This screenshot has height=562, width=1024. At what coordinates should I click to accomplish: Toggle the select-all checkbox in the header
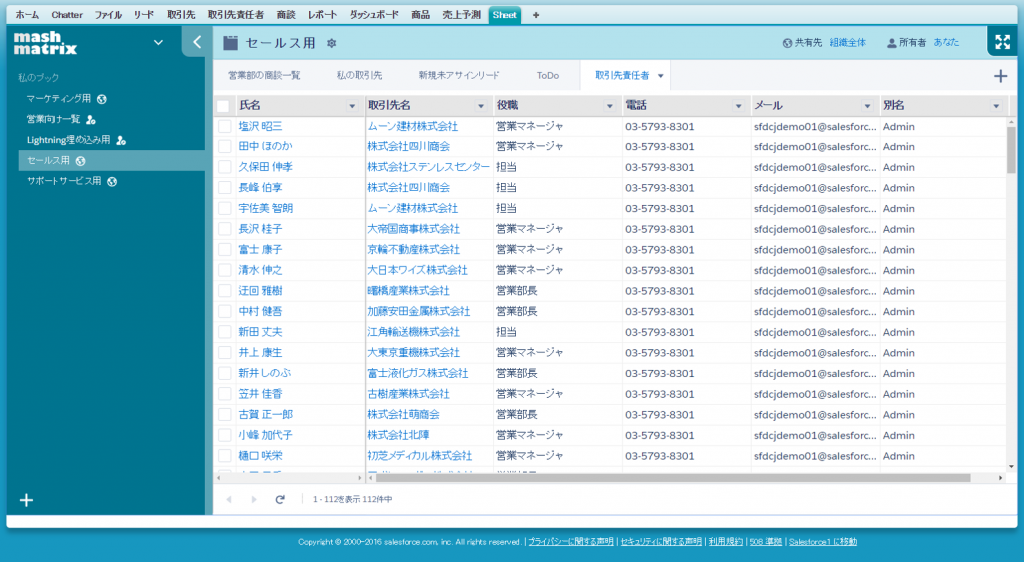[223, 106]
